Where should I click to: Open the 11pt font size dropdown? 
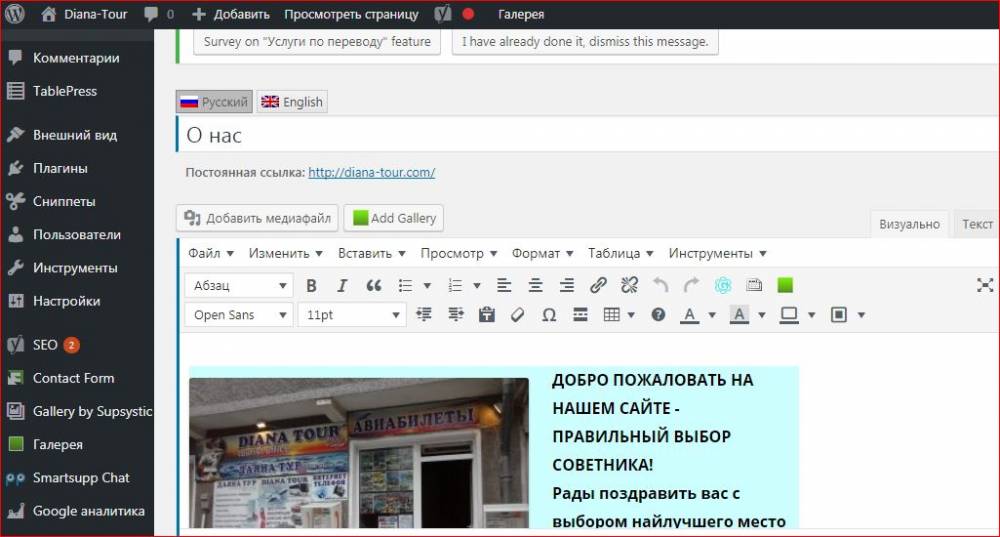[352, 314]
